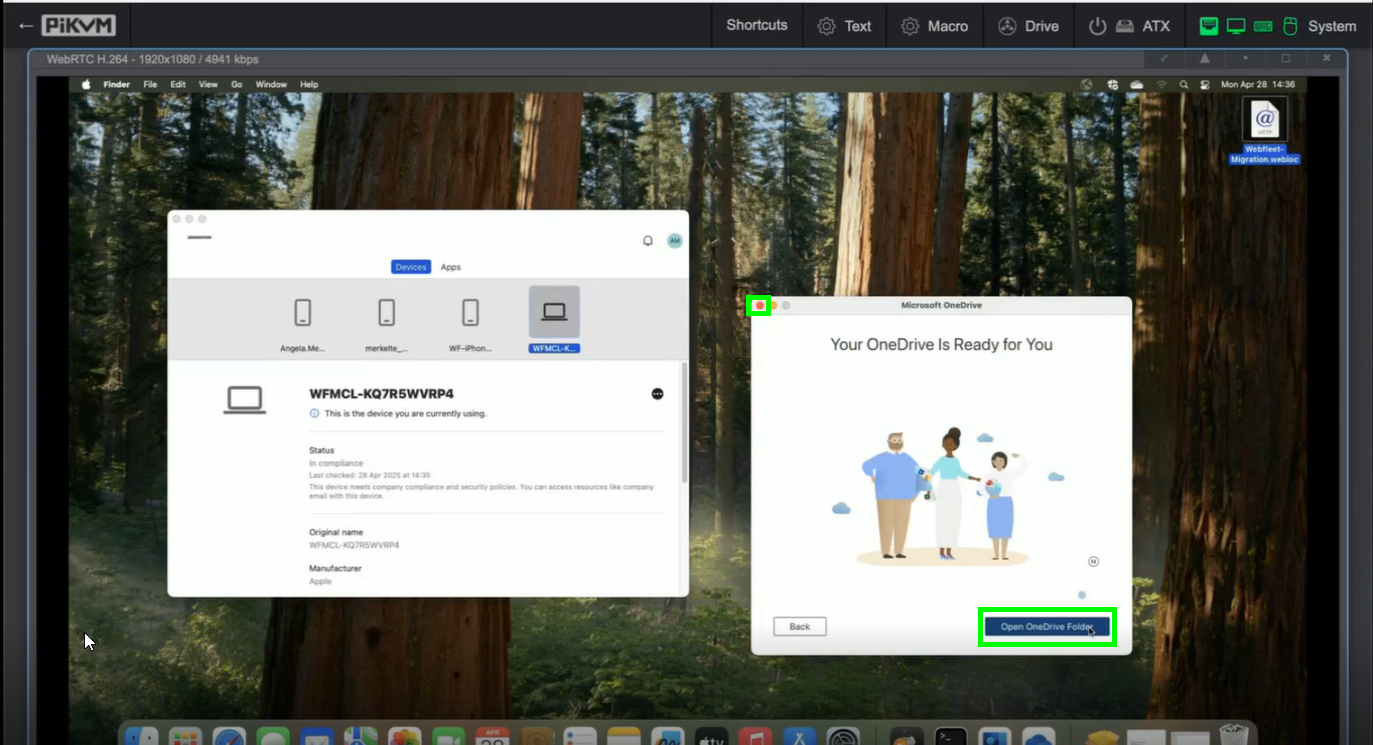Open the Help menu
The width and height of the screenshot is (1373, 745).
click(310, 85)
